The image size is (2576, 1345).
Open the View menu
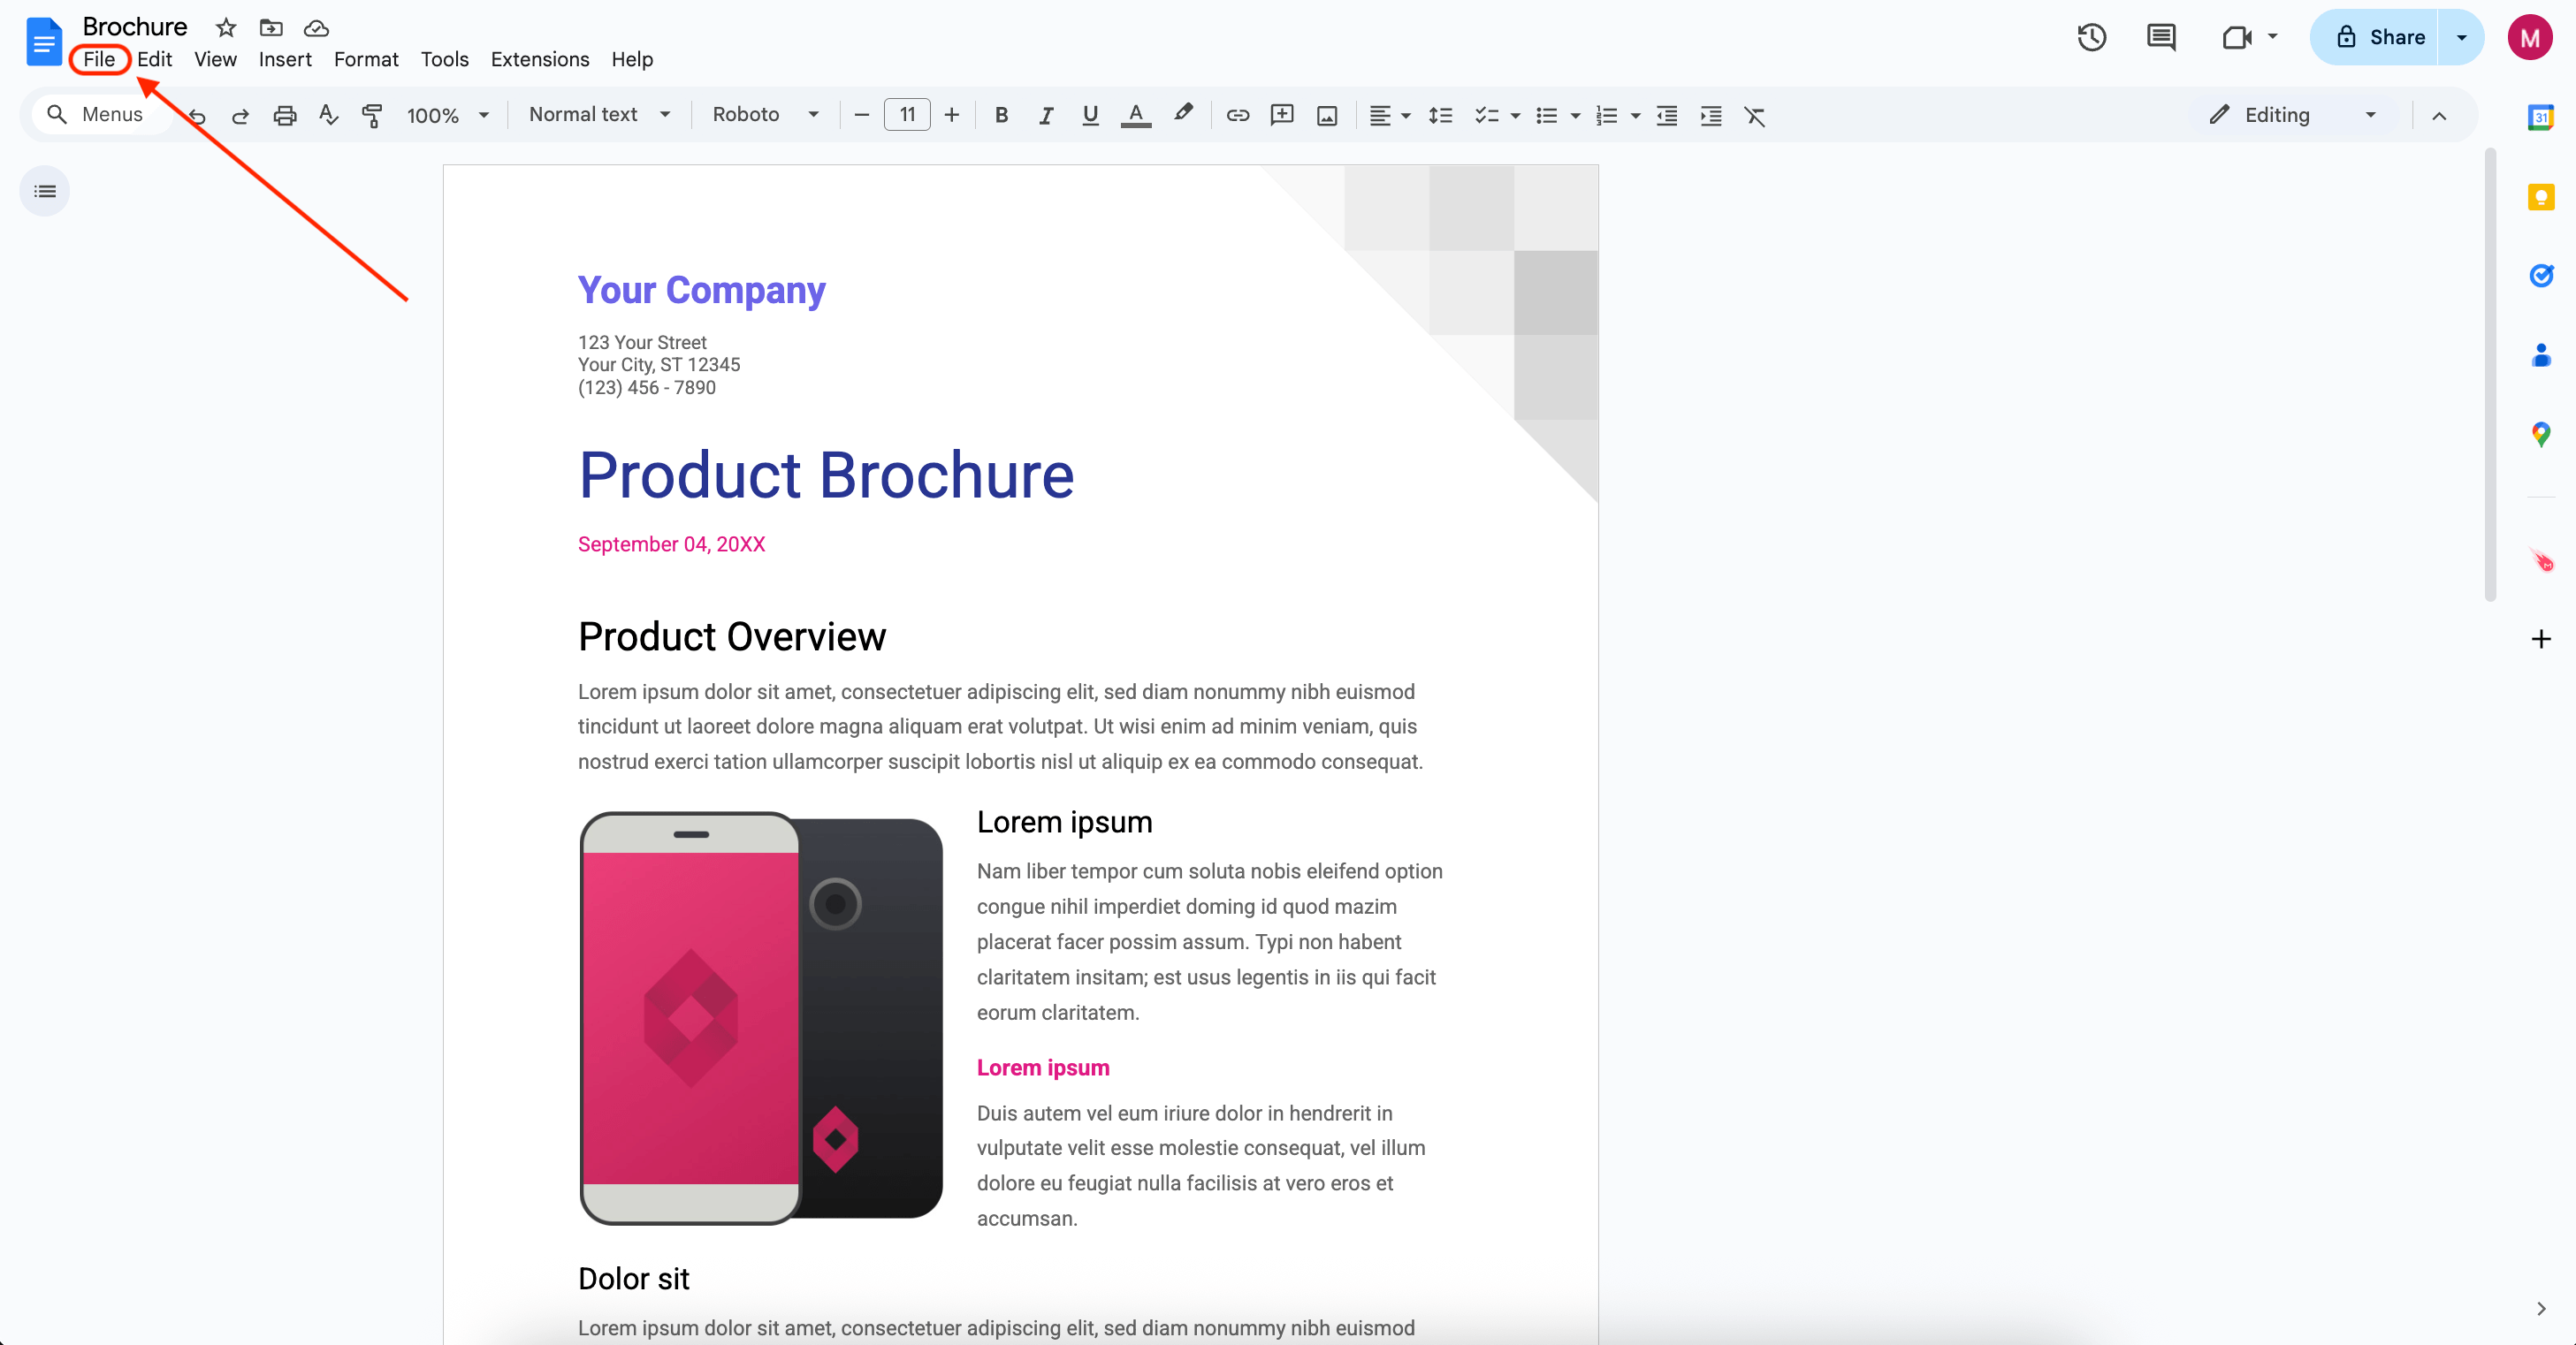215,59
